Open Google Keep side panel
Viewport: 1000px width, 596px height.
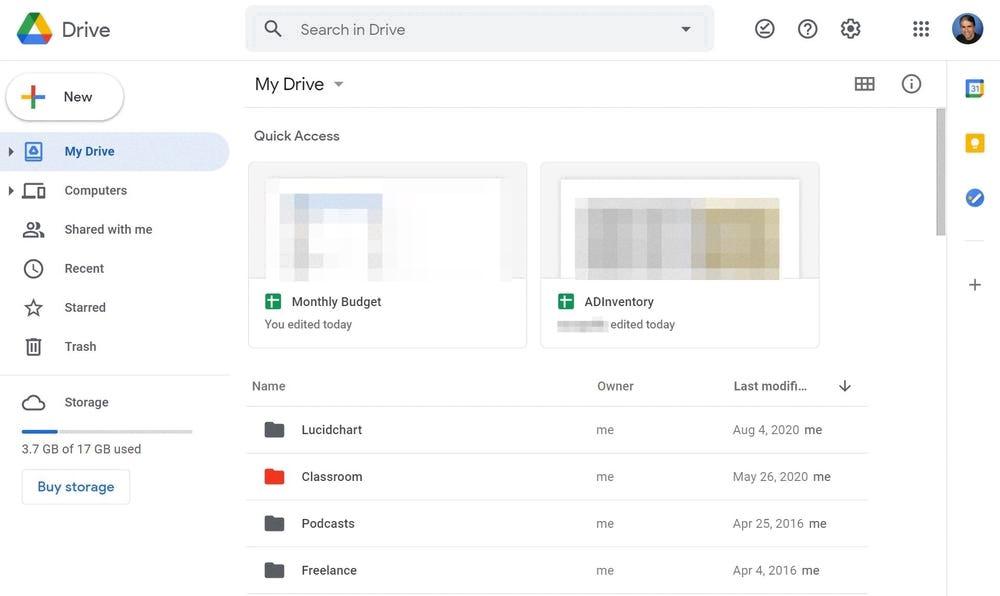coord(974,143)
